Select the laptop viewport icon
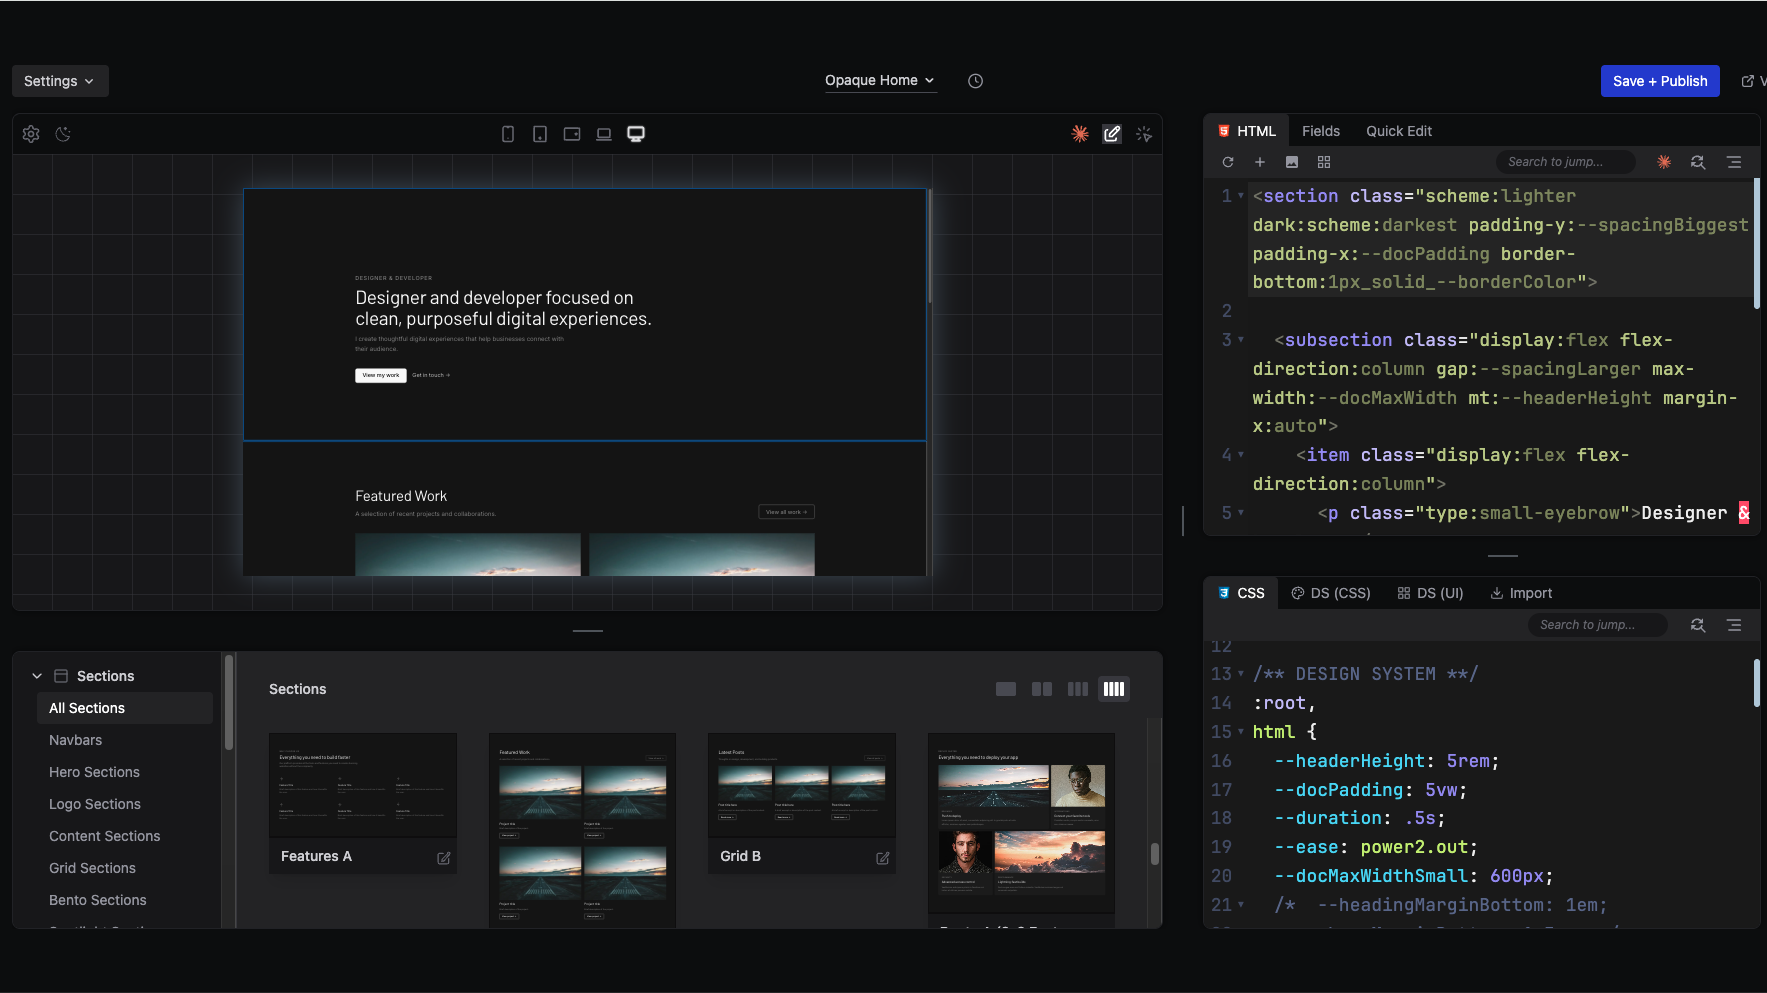This screenshot has width=1767, height=993. 604,134
